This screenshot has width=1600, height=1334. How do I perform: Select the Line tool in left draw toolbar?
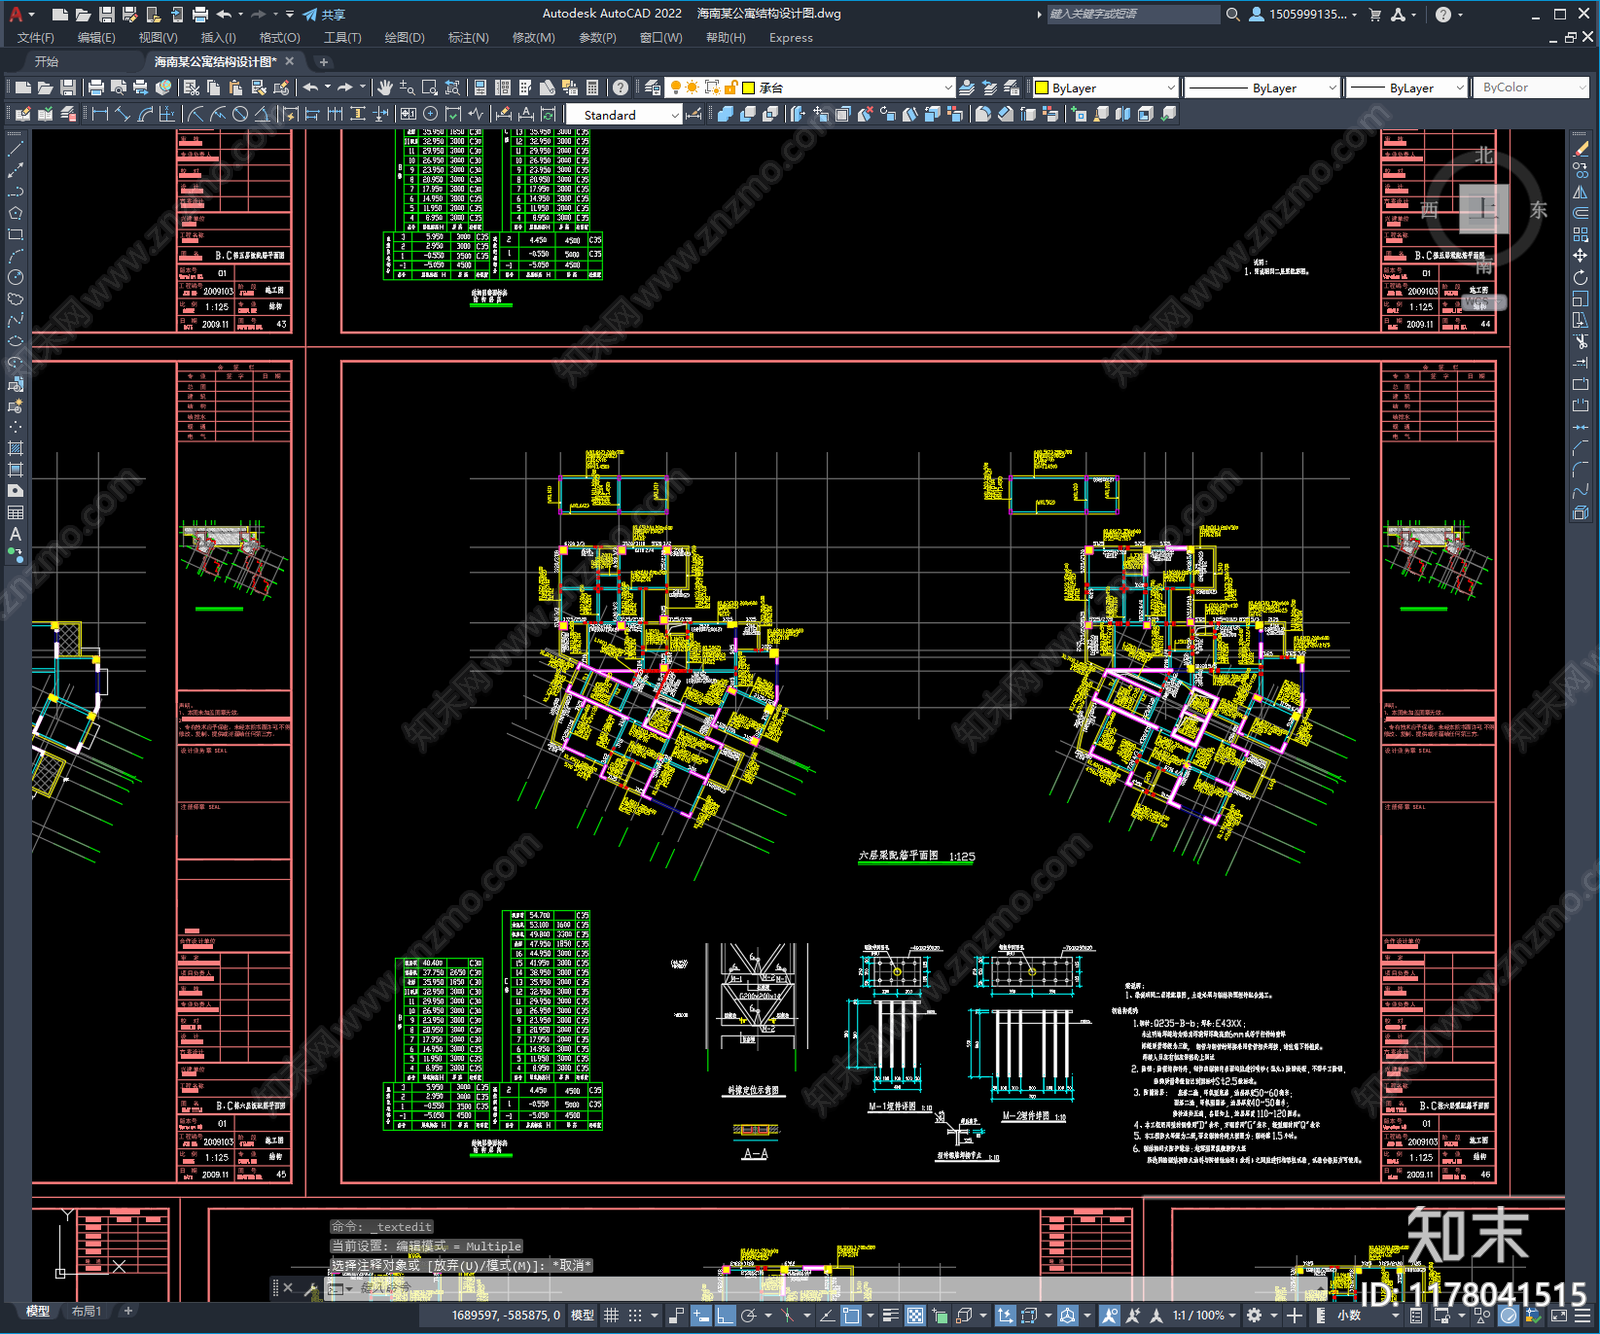coord(15,148)
